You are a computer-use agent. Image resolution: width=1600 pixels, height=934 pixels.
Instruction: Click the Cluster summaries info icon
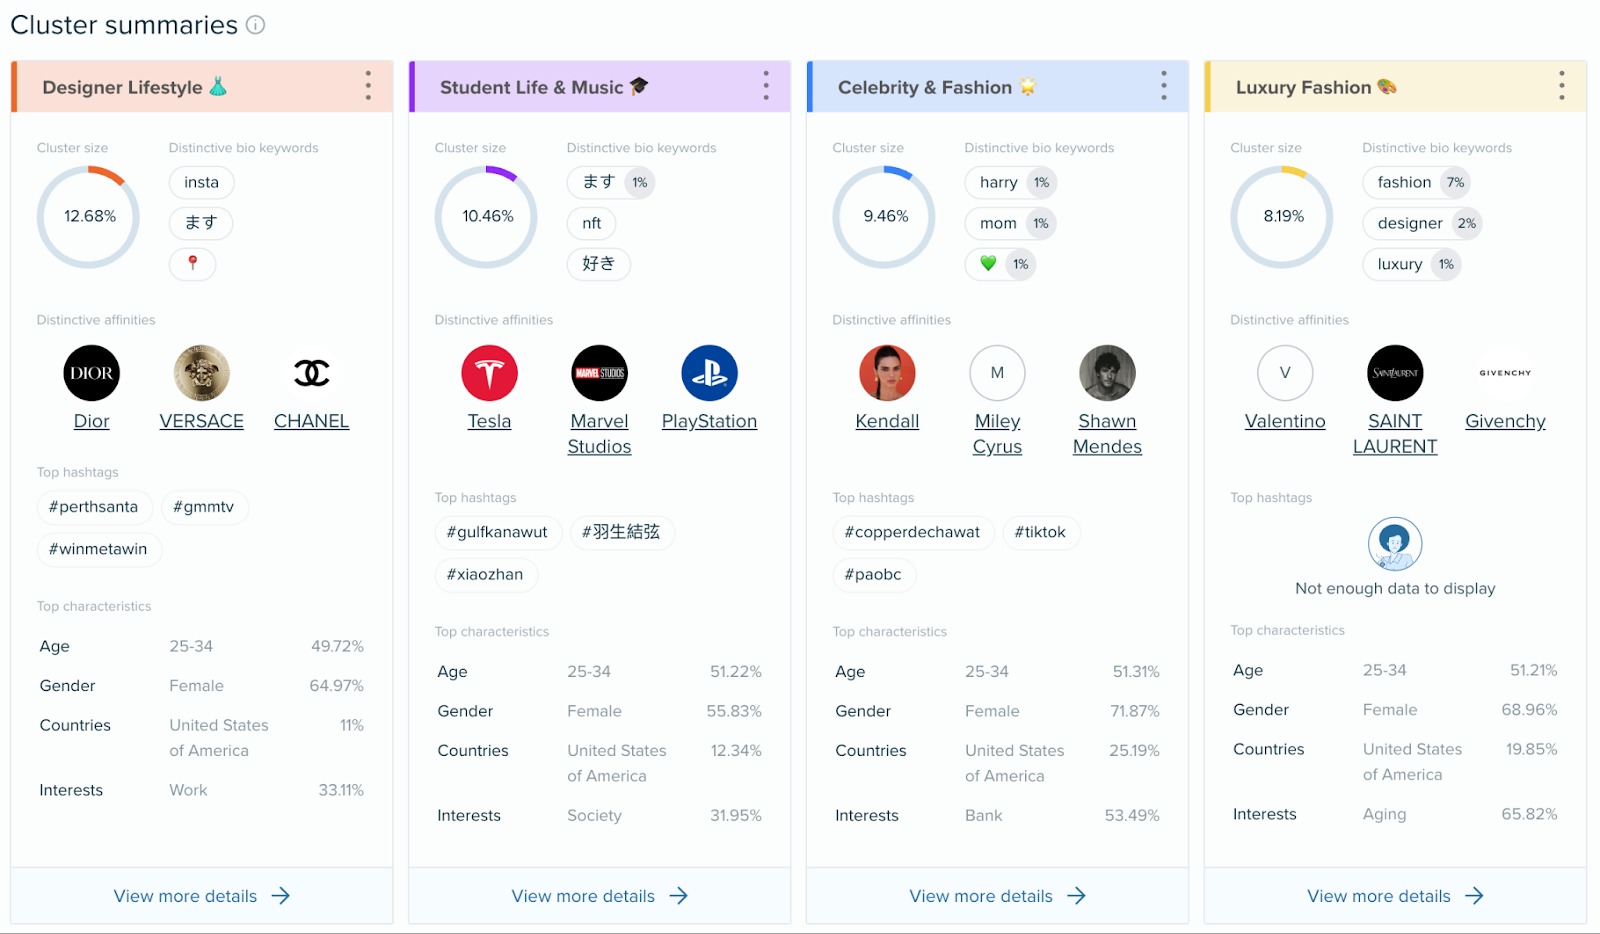tap(256, 25)
